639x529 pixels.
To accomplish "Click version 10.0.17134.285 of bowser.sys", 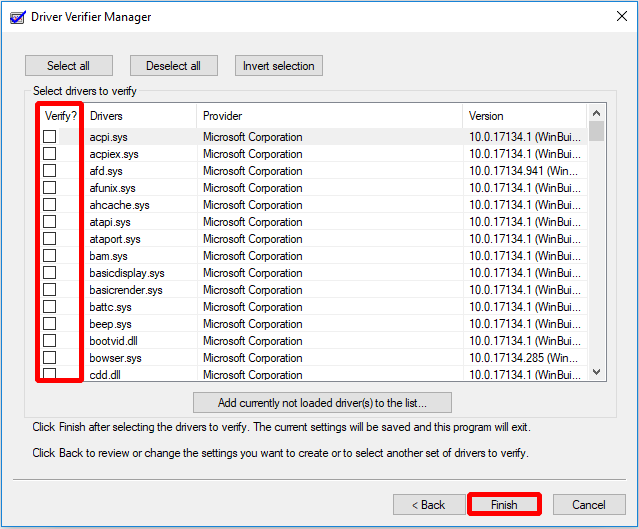I will coord(523,358).
